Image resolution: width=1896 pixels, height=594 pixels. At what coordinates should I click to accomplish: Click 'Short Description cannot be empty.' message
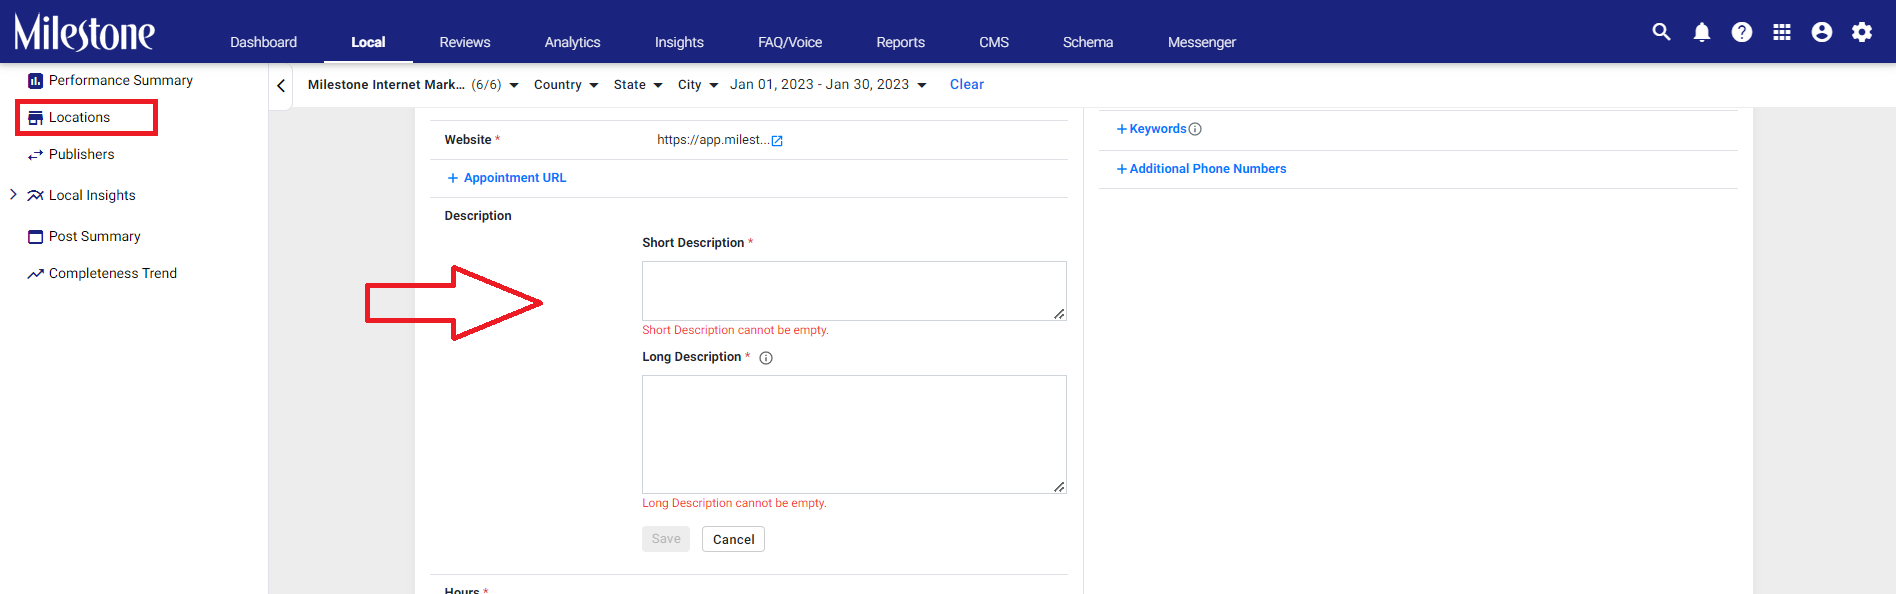pos(735,330)
